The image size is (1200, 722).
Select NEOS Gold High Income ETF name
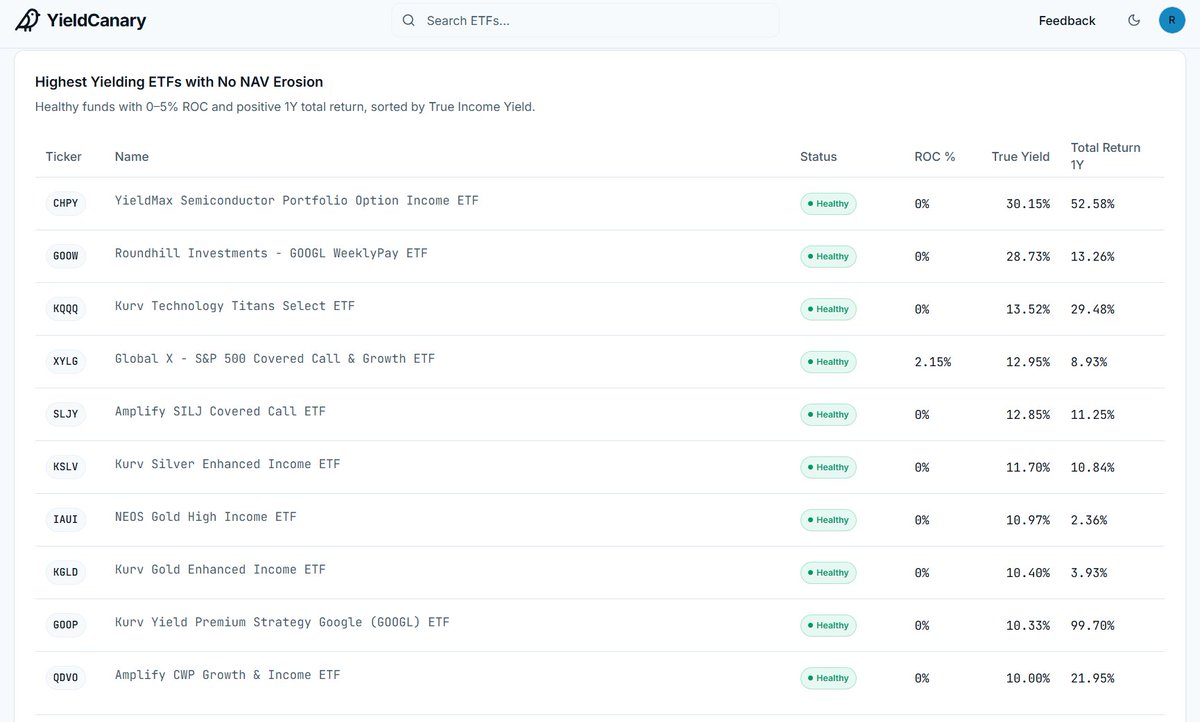point(206,517)
